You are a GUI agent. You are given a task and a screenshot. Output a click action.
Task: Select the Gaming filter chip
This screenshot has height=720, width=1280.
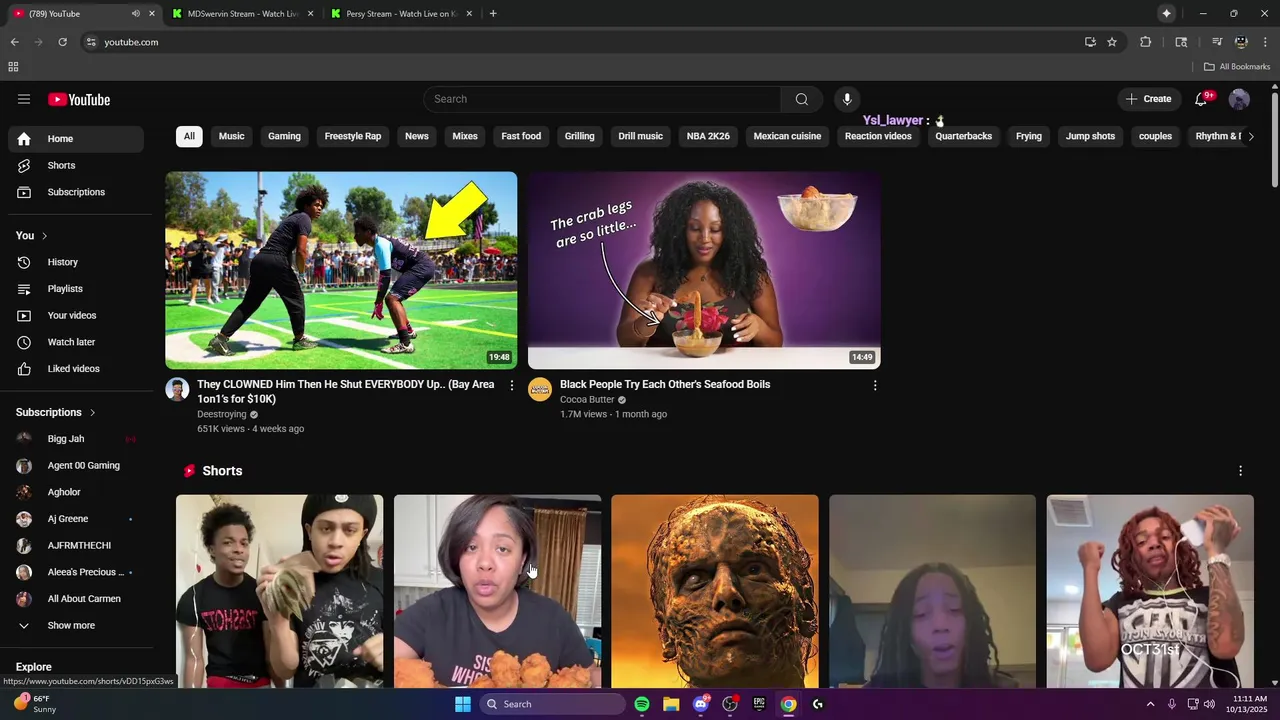284,136
